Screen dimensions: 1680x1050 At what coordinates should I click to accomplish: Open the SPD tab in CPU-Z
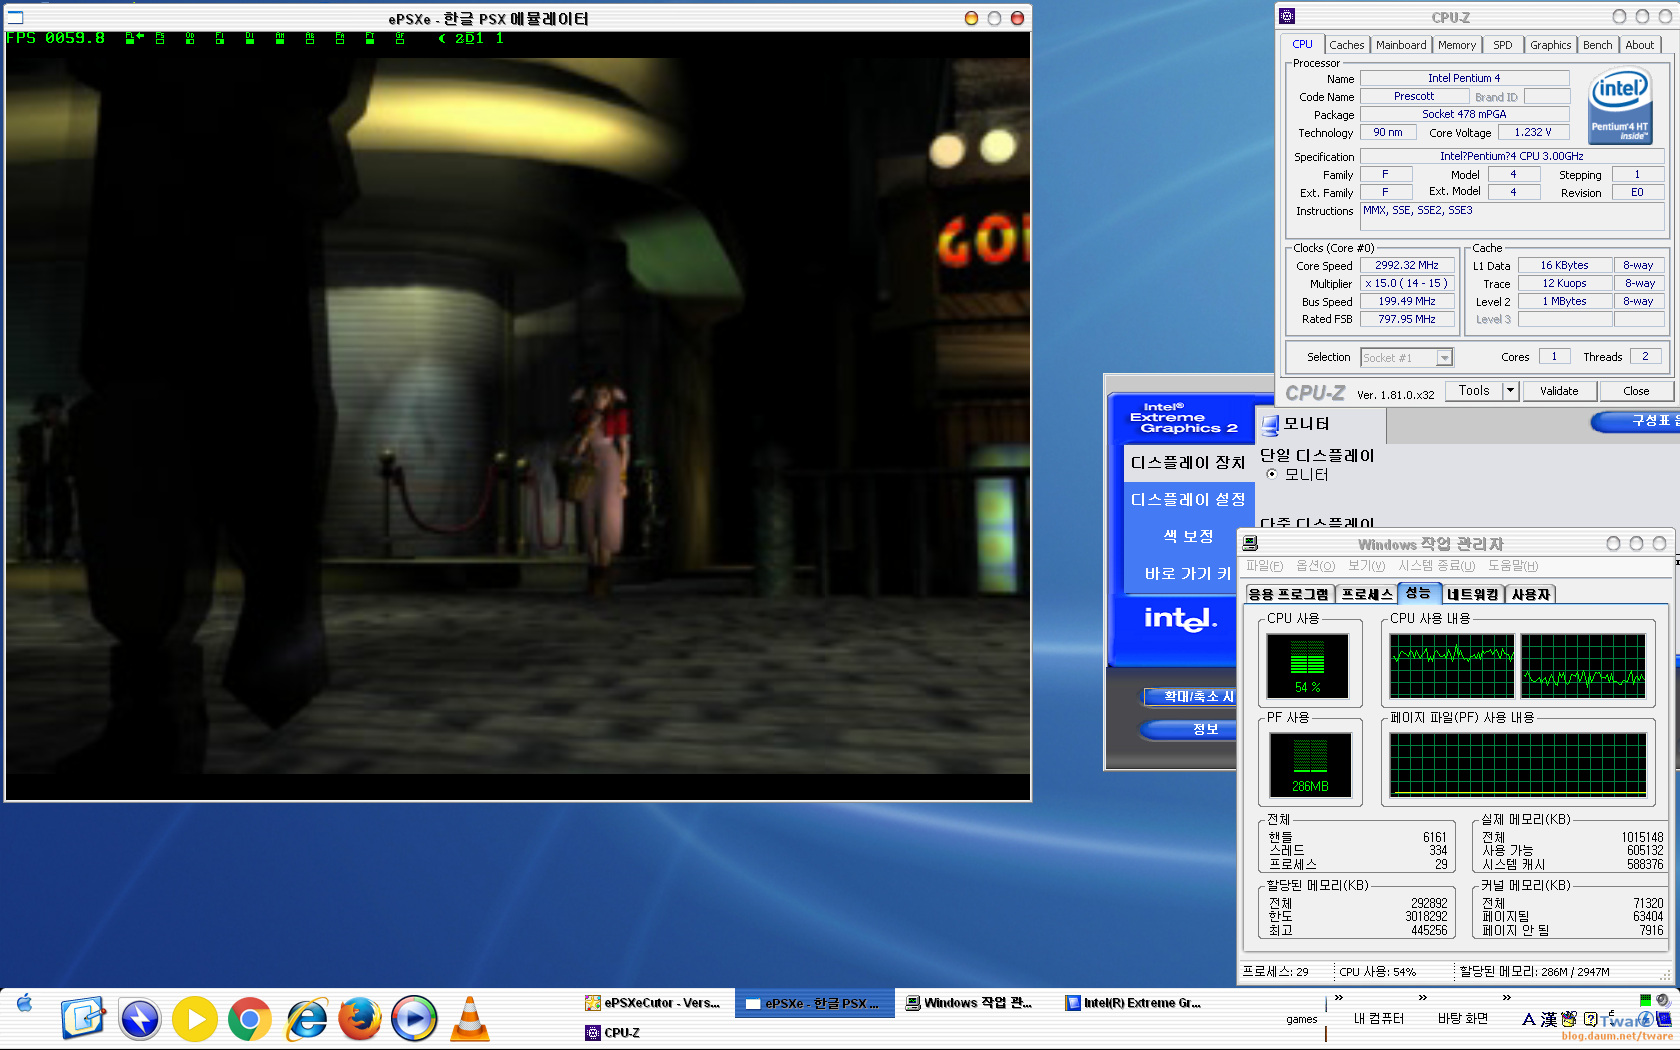pos(1502,45)
